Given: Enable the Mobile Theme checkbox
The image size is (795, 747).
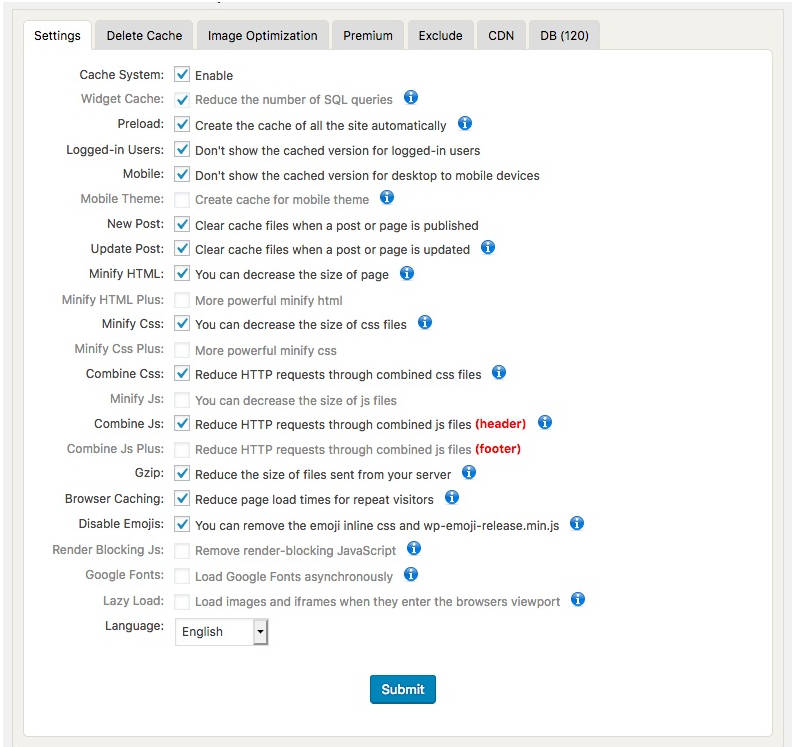Looking at the screenshot, I should click(182, 199).
